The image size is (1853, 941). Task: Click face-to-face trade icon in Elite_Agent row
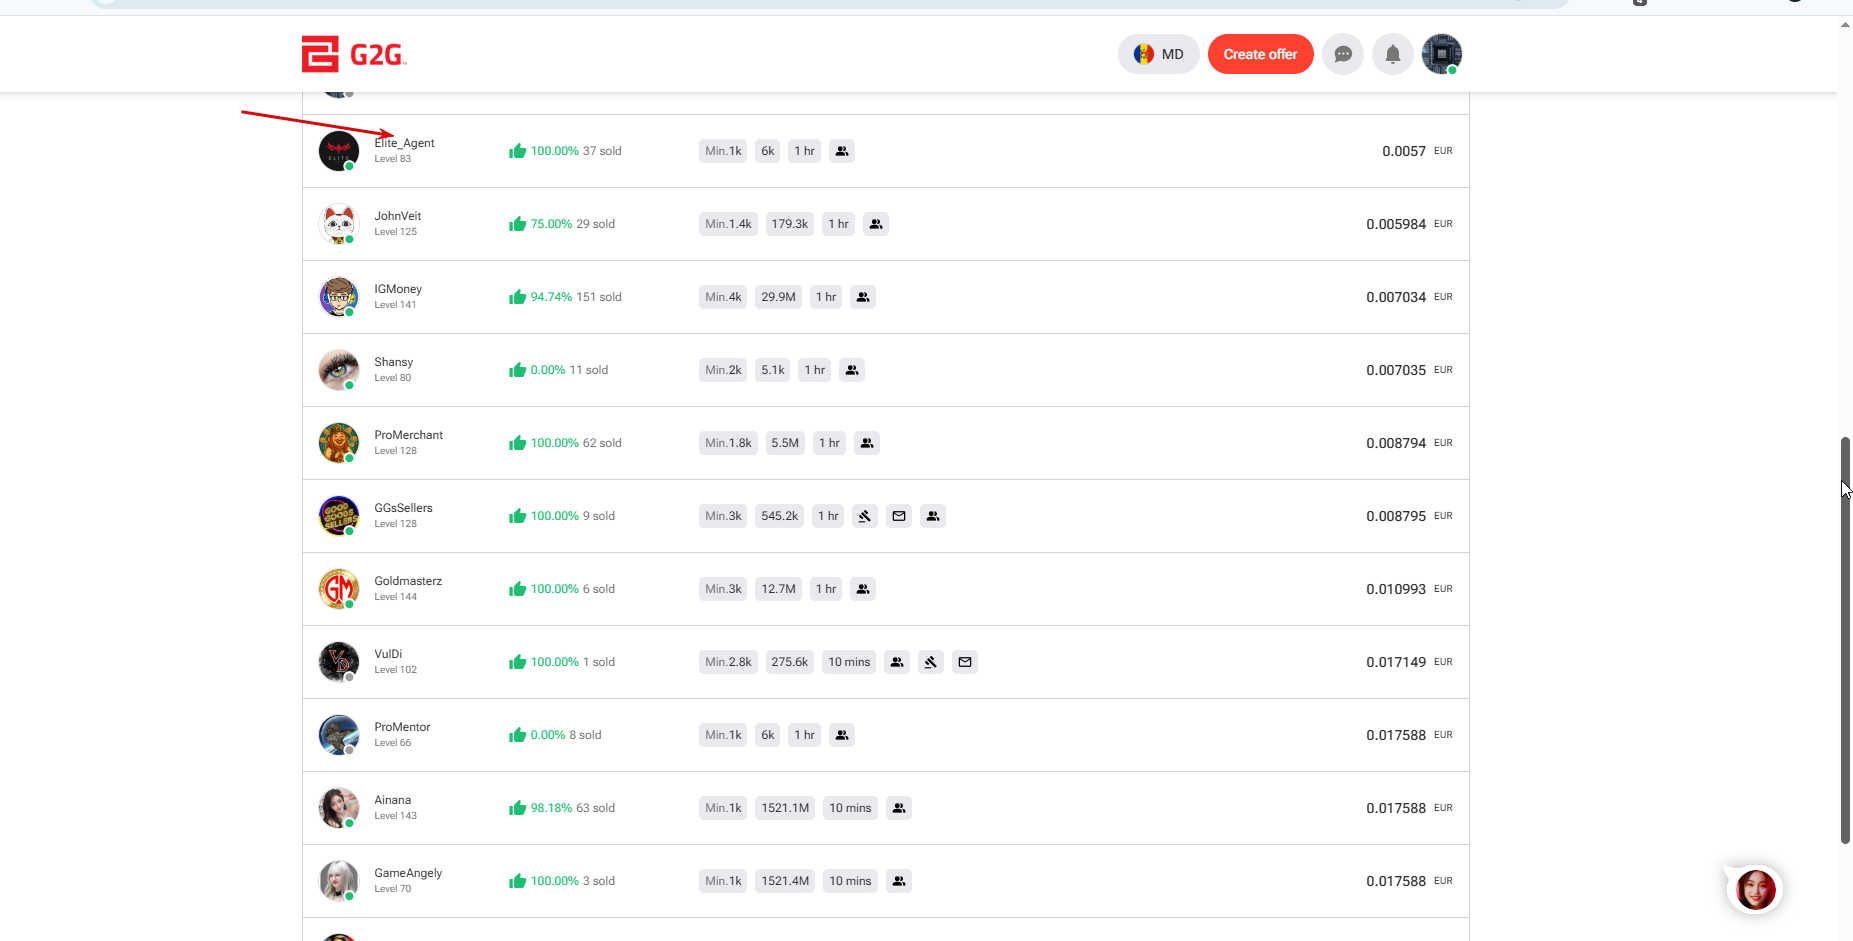click(x=842, y=151)
